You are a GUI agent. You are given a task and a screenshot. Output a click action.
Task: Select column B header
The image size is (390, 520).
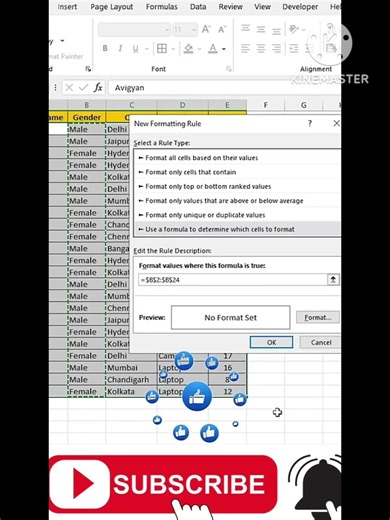pos(87,105)
